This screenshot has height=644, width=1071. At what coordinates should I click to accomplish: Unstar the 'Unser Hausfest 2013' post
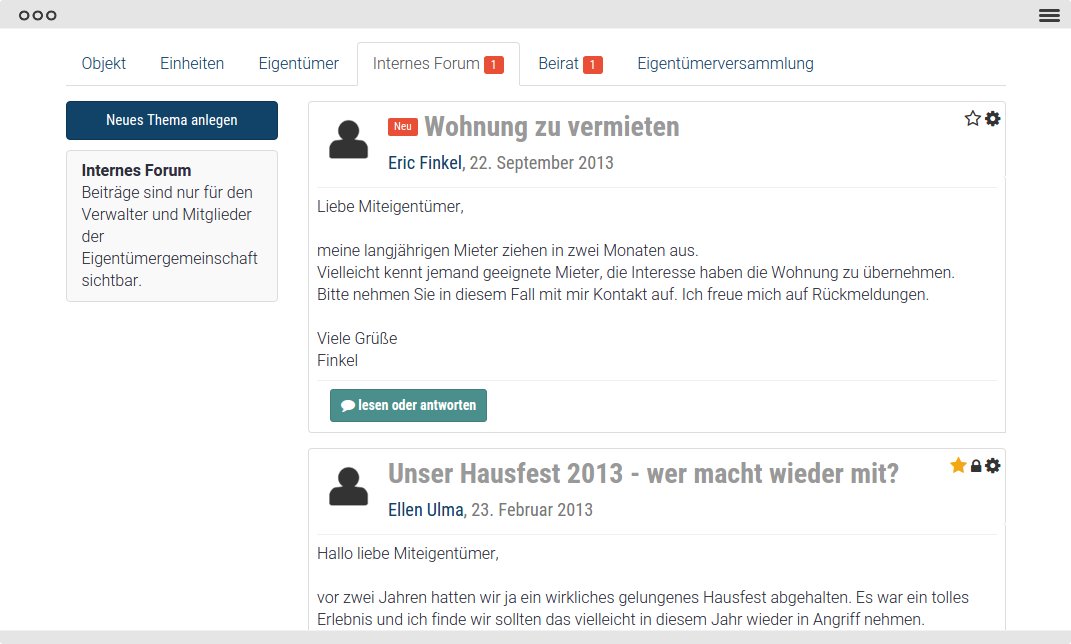click(x=958, y=466)
